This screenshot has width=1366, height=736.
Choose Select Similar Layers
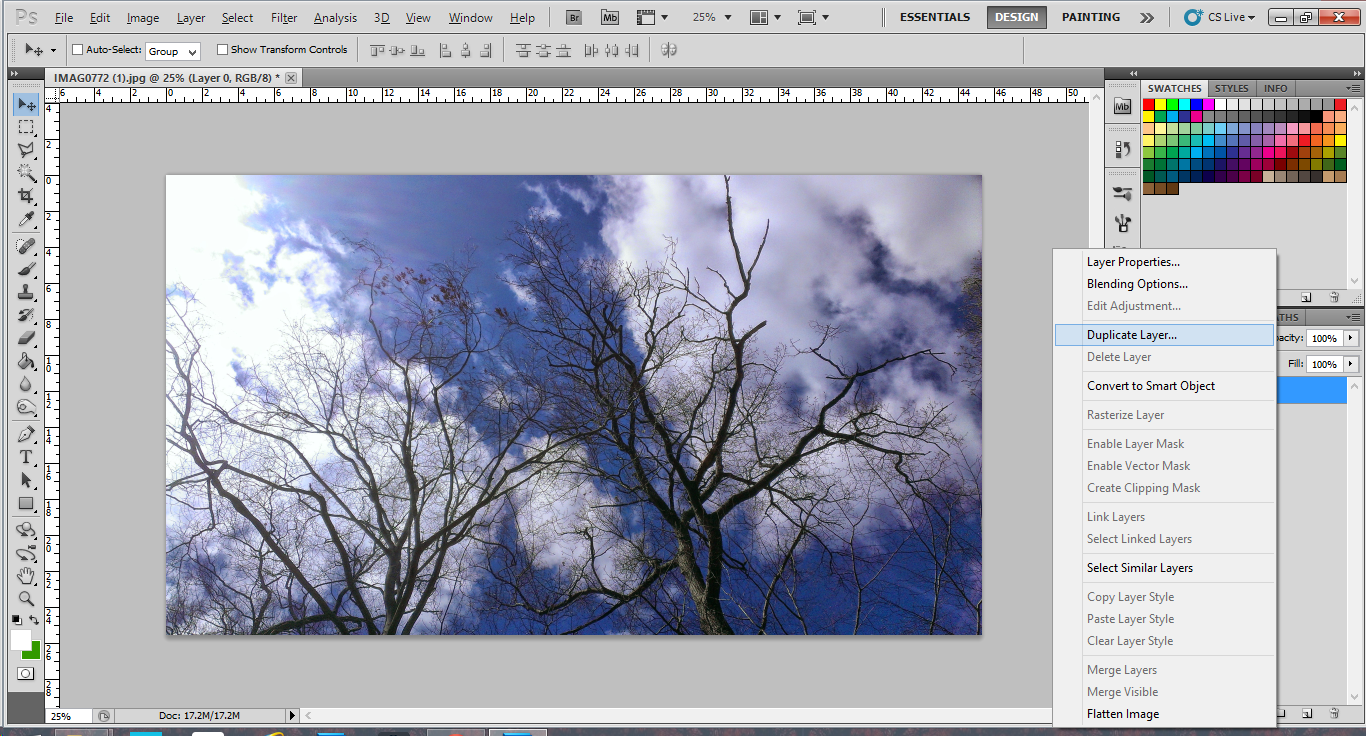(1164, 568)
